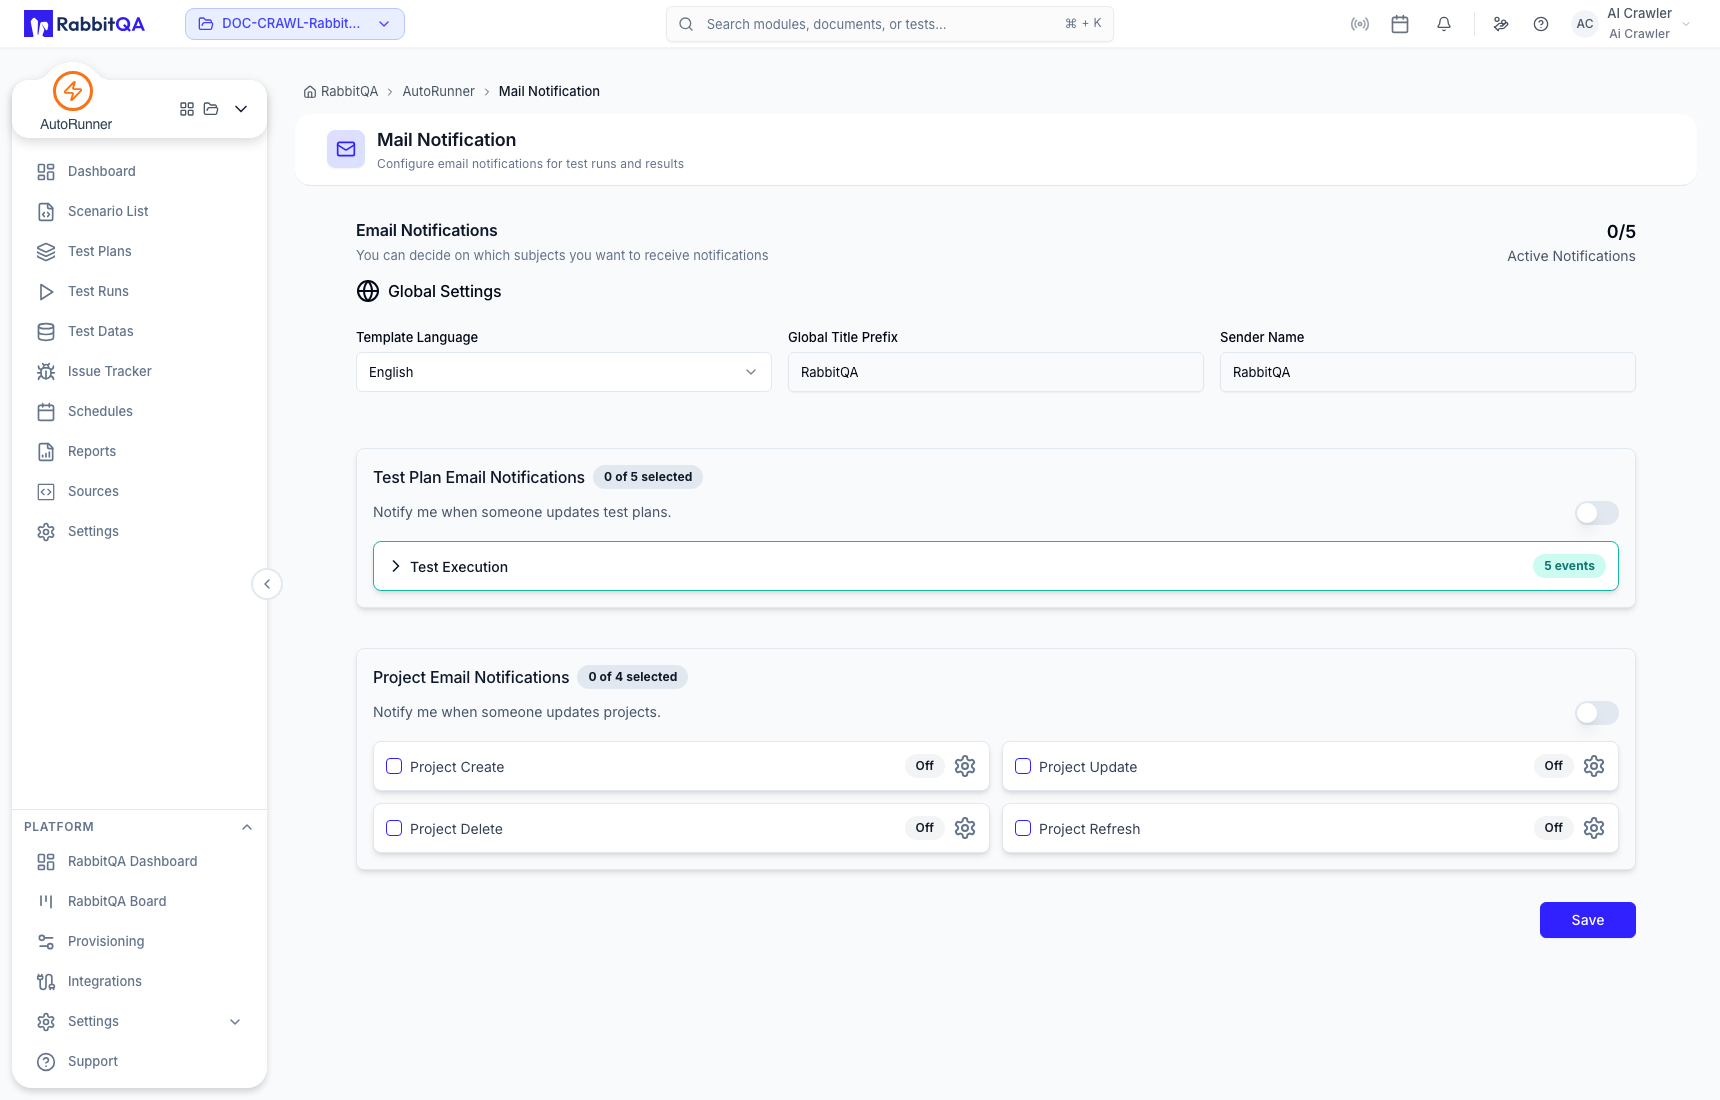The height and width of the screenshot is (1100, 1720).
Task: Click the sliders icon beside the help icon
Action: click(x=1501, y=24)
